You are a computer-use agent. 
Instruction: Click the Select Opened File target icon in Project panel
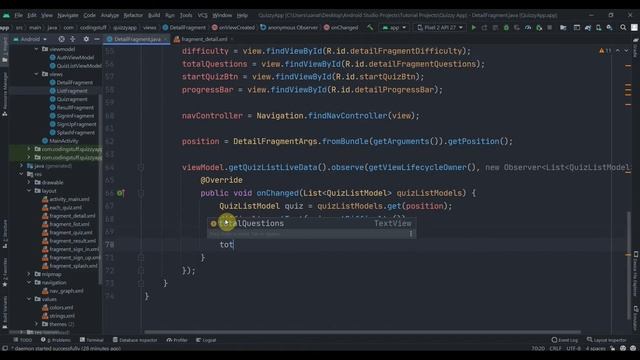pyautogui.click(x=61, y=39)
